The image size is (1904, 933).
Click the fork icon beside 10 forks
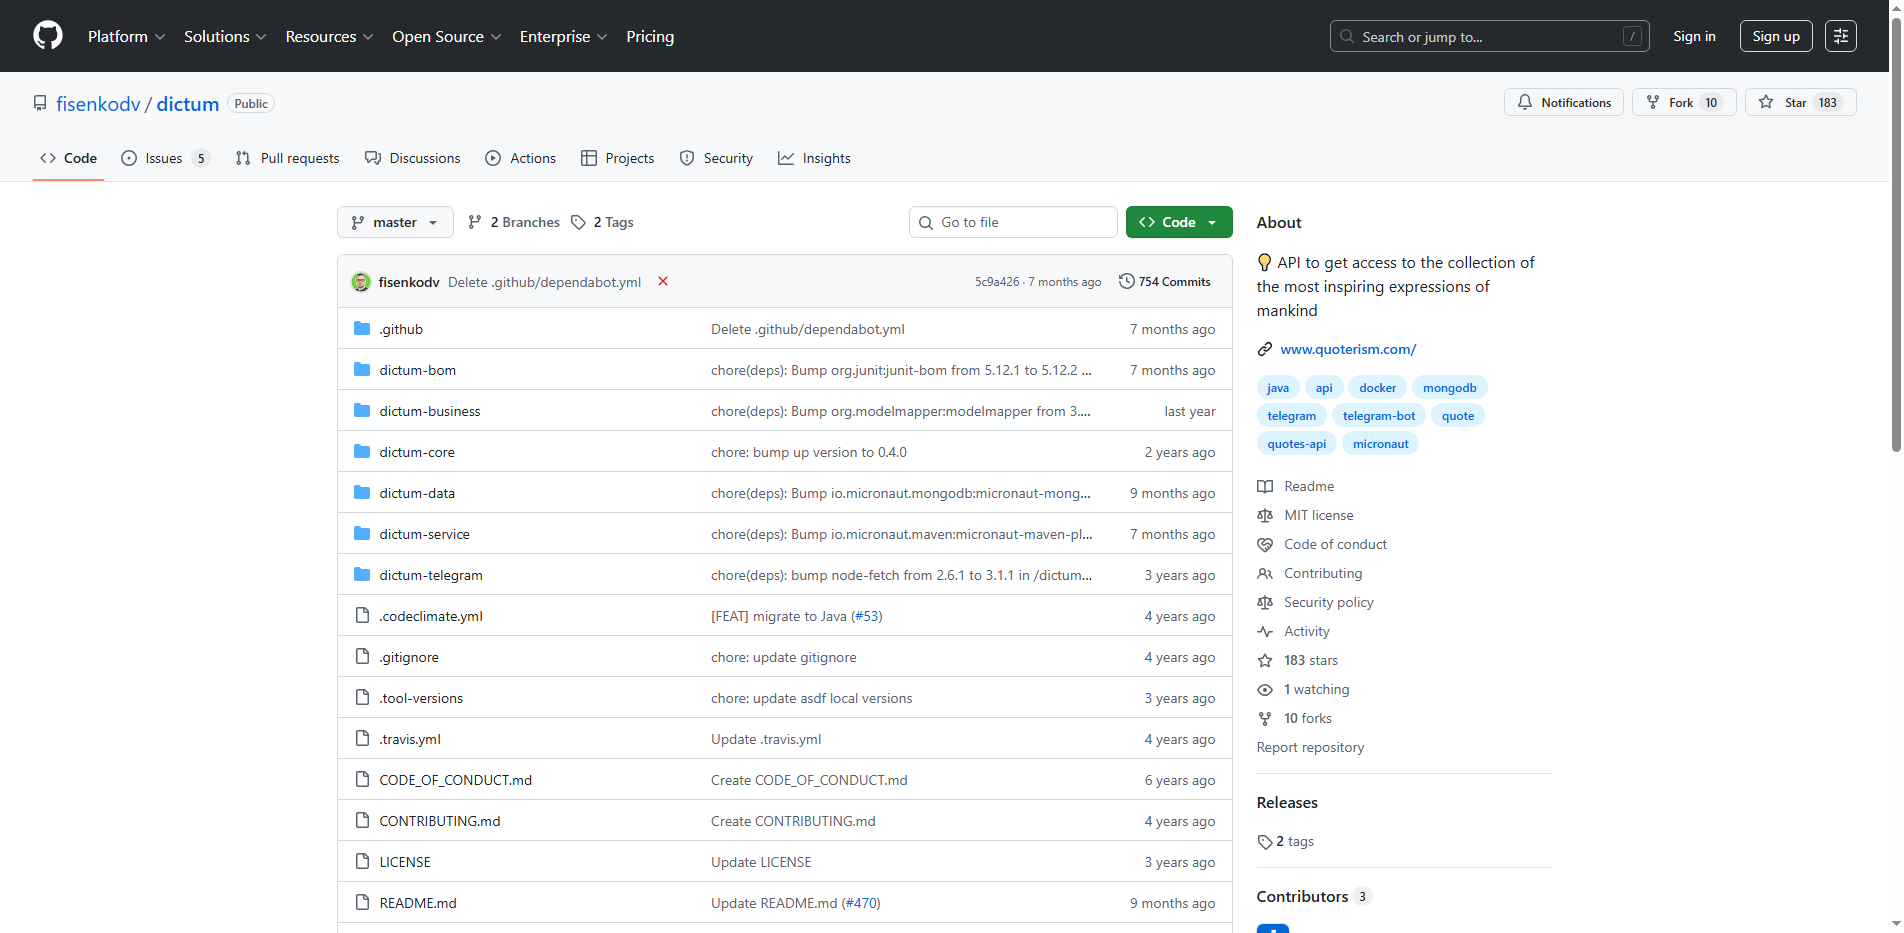[x=1265, y=718]
